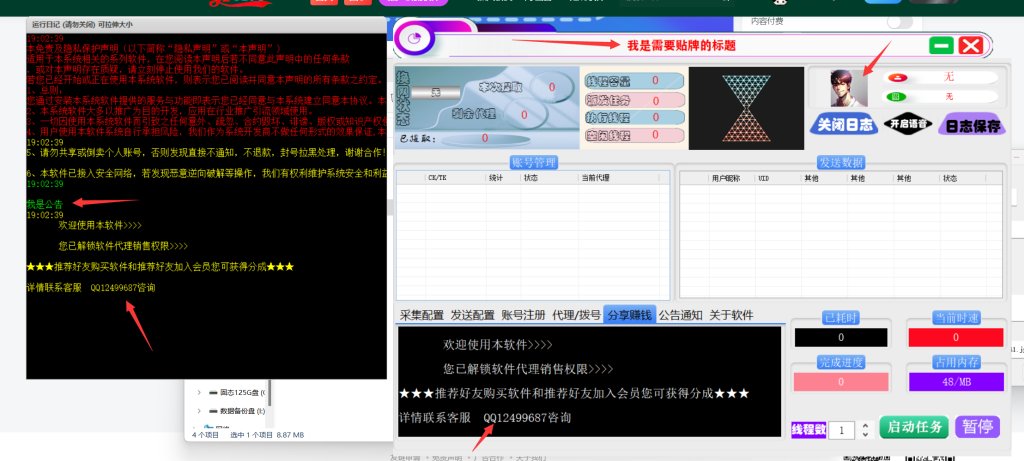Open the 采集配置 tab
The height and width of the screenshot is (461, 1024).
coord(422,315)
